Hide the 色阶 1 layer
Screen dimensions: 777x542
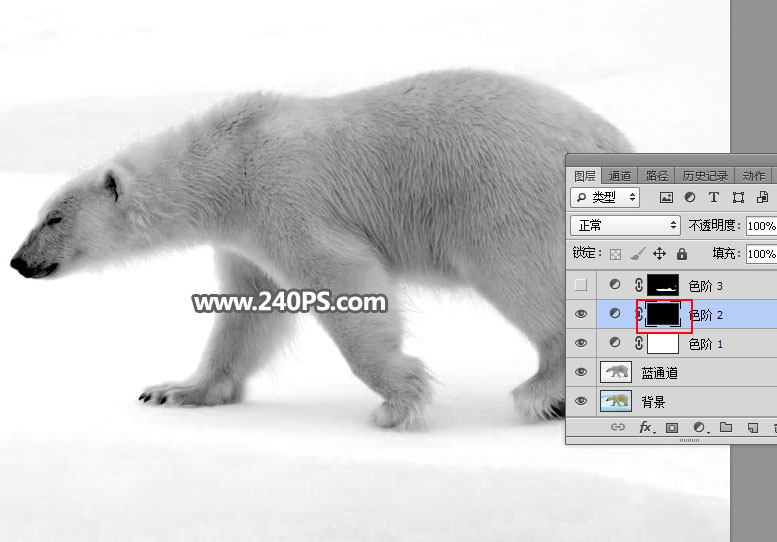point(581,343)
